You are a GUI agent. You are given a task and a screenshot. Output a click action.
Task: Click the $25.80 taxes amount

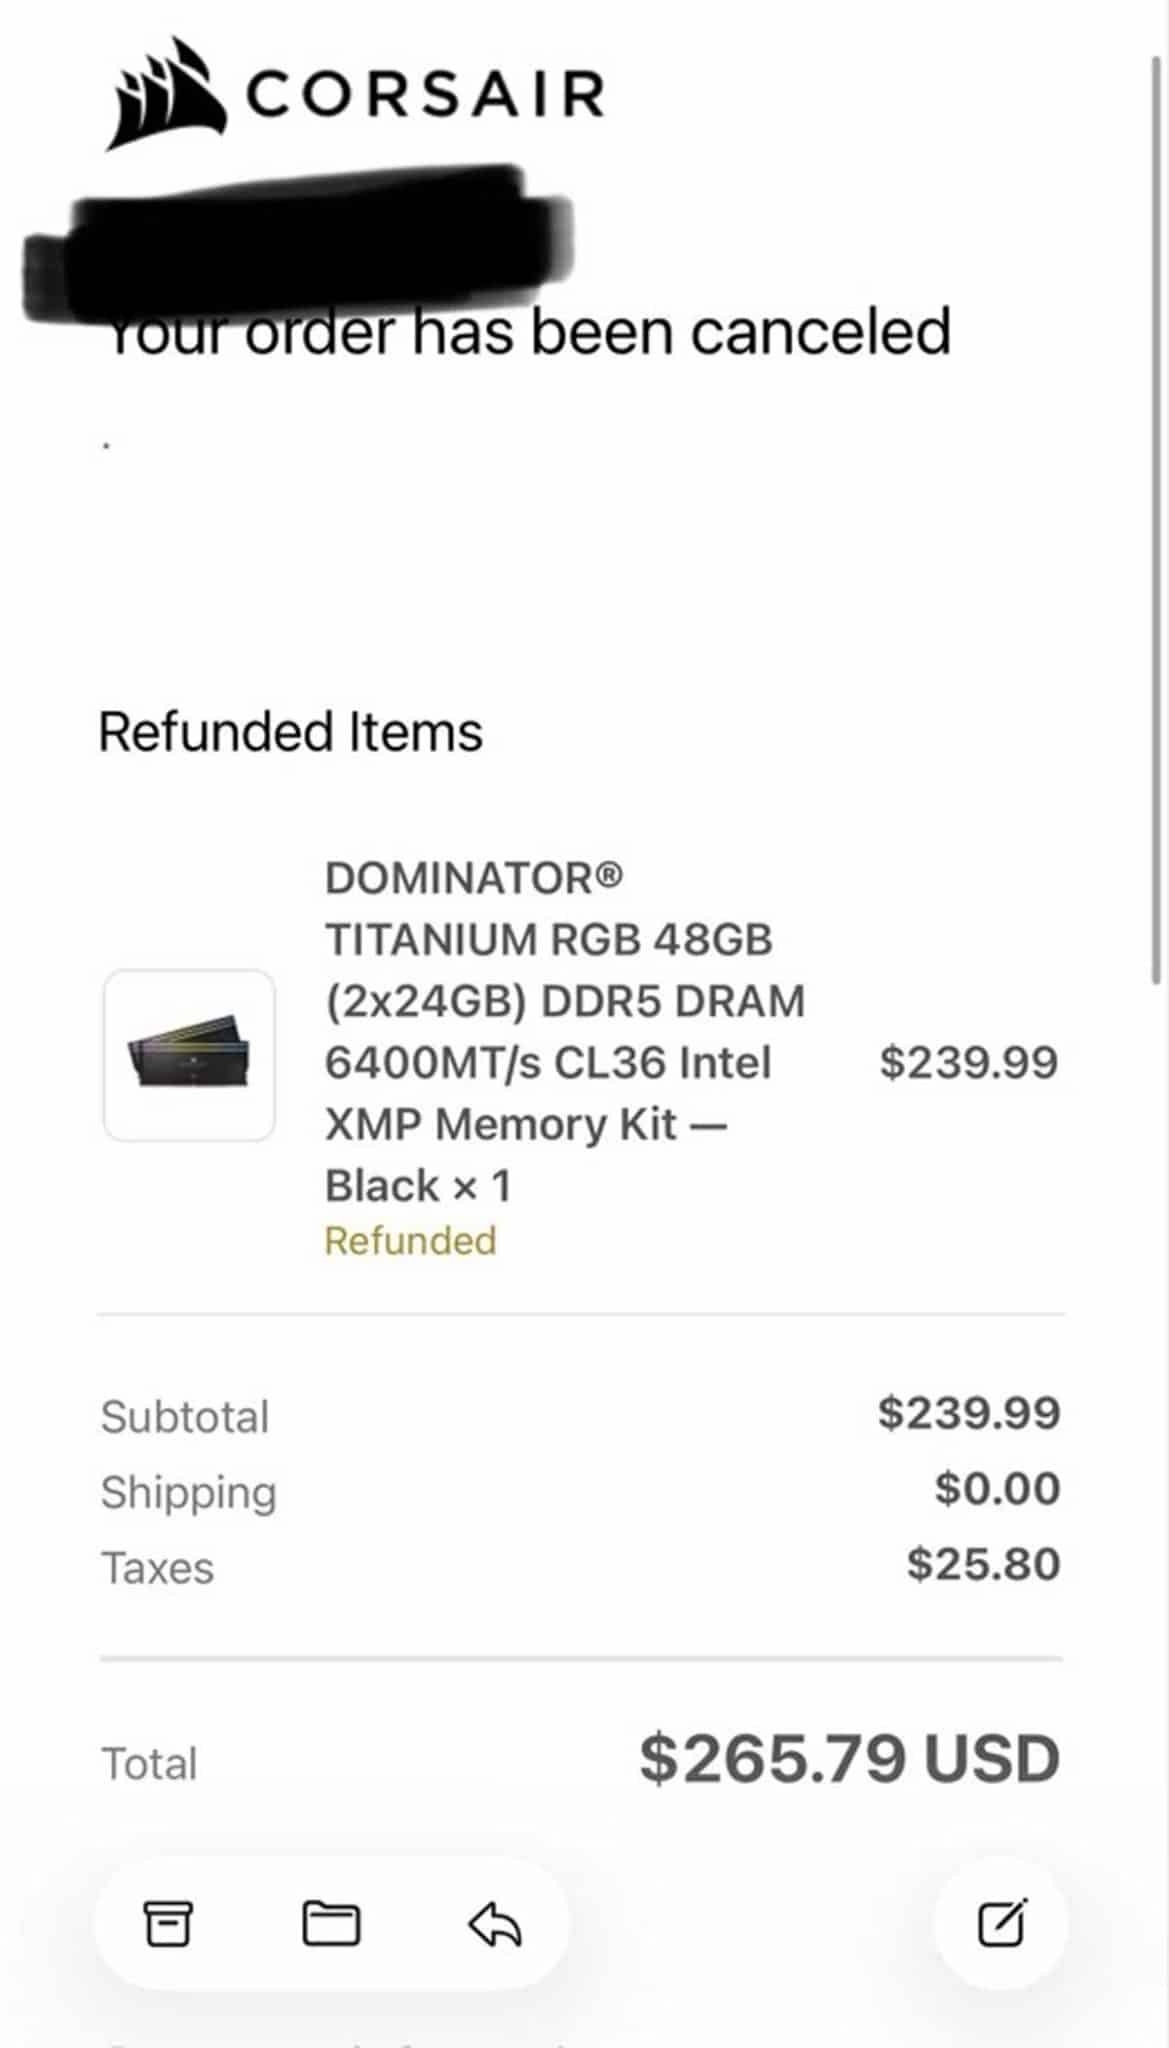click(x=983, y=1564)
